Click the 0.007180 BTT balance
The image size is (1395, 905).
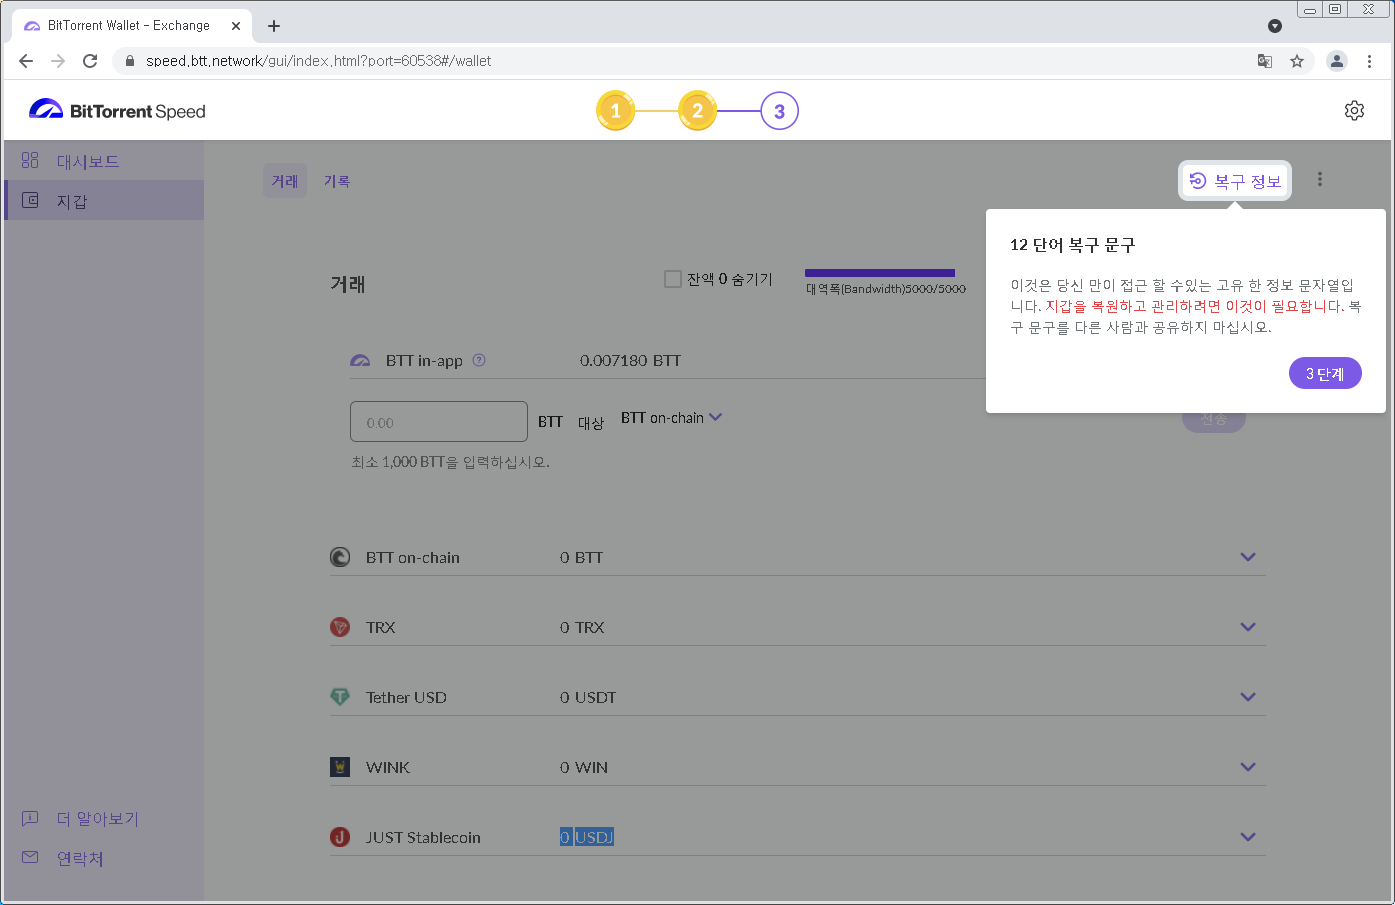[630, 360]
